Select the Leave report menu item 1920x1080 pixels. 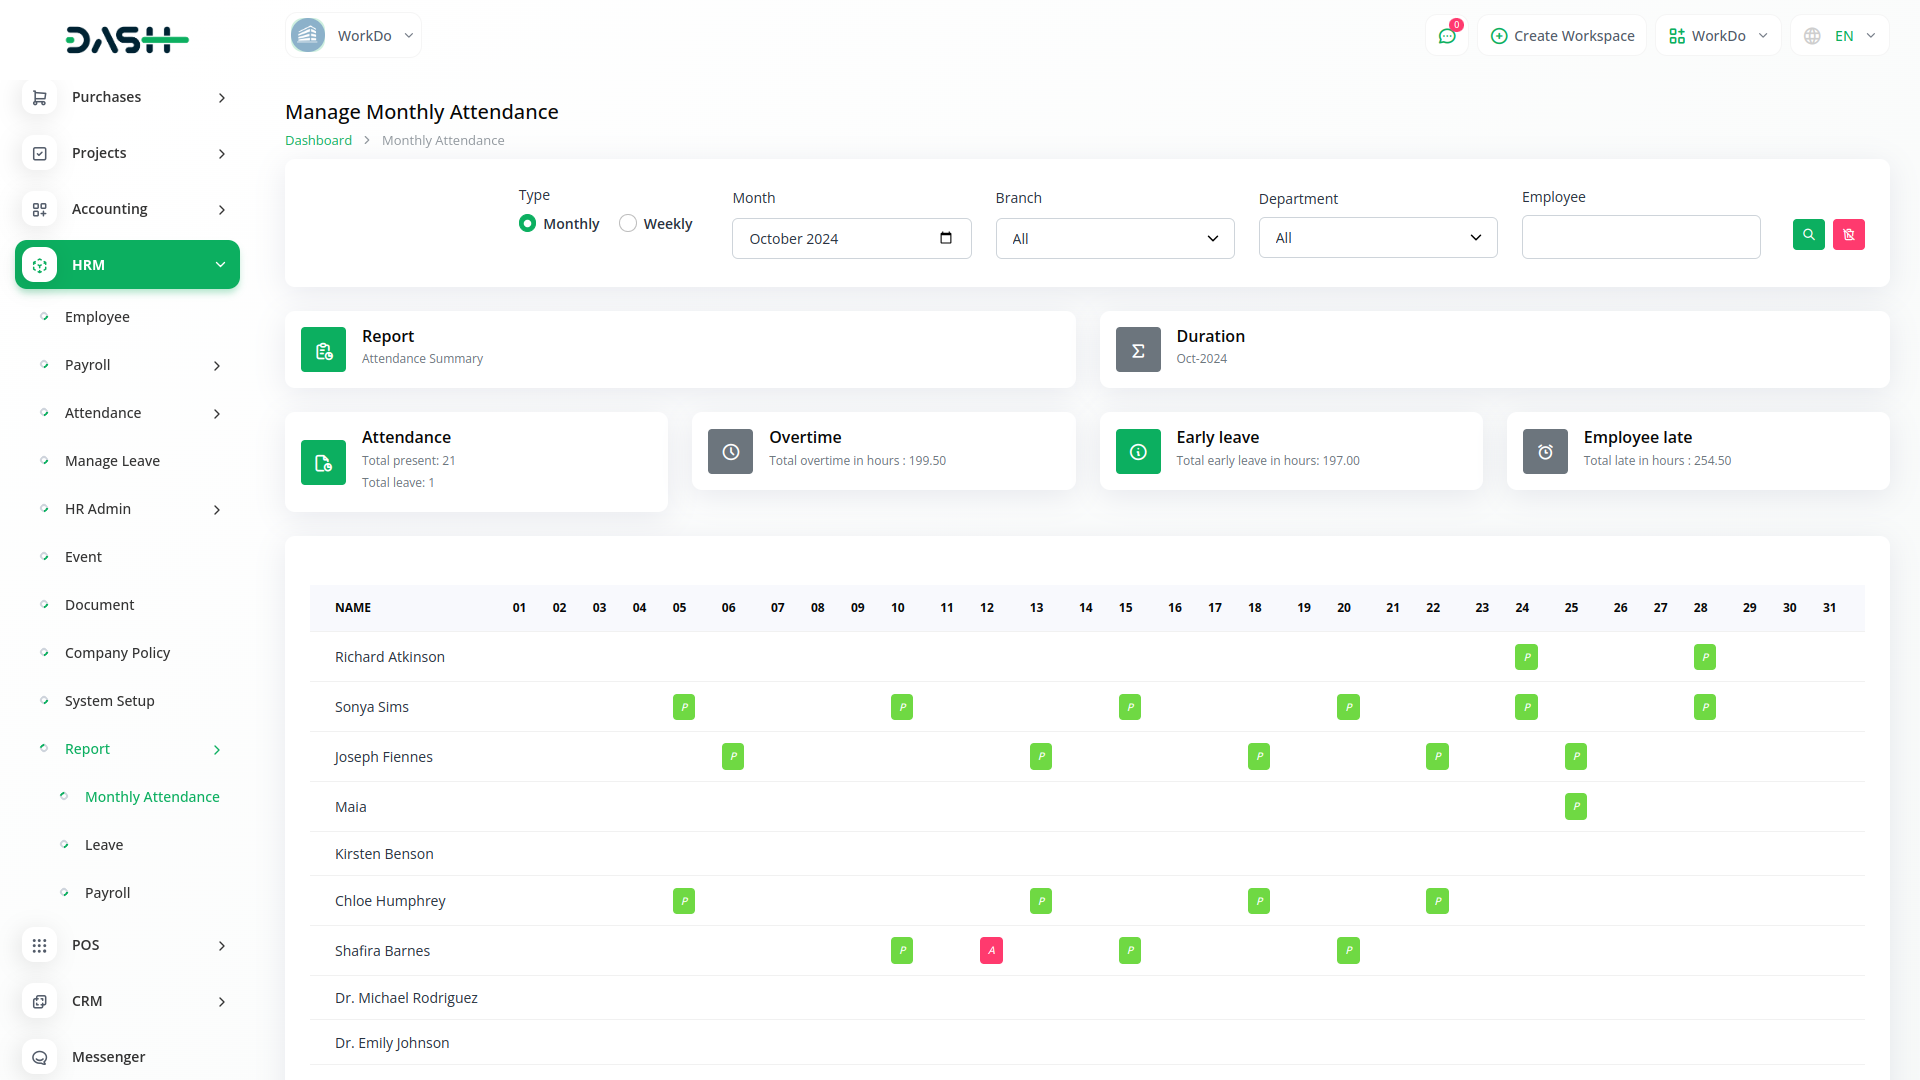pos(104,844)
